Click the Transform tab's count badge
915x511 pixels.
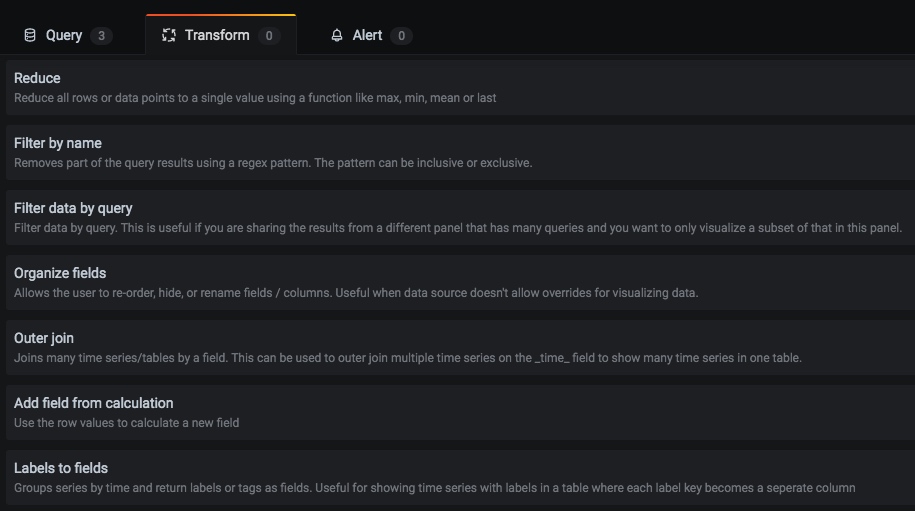[x=268, y=36]
